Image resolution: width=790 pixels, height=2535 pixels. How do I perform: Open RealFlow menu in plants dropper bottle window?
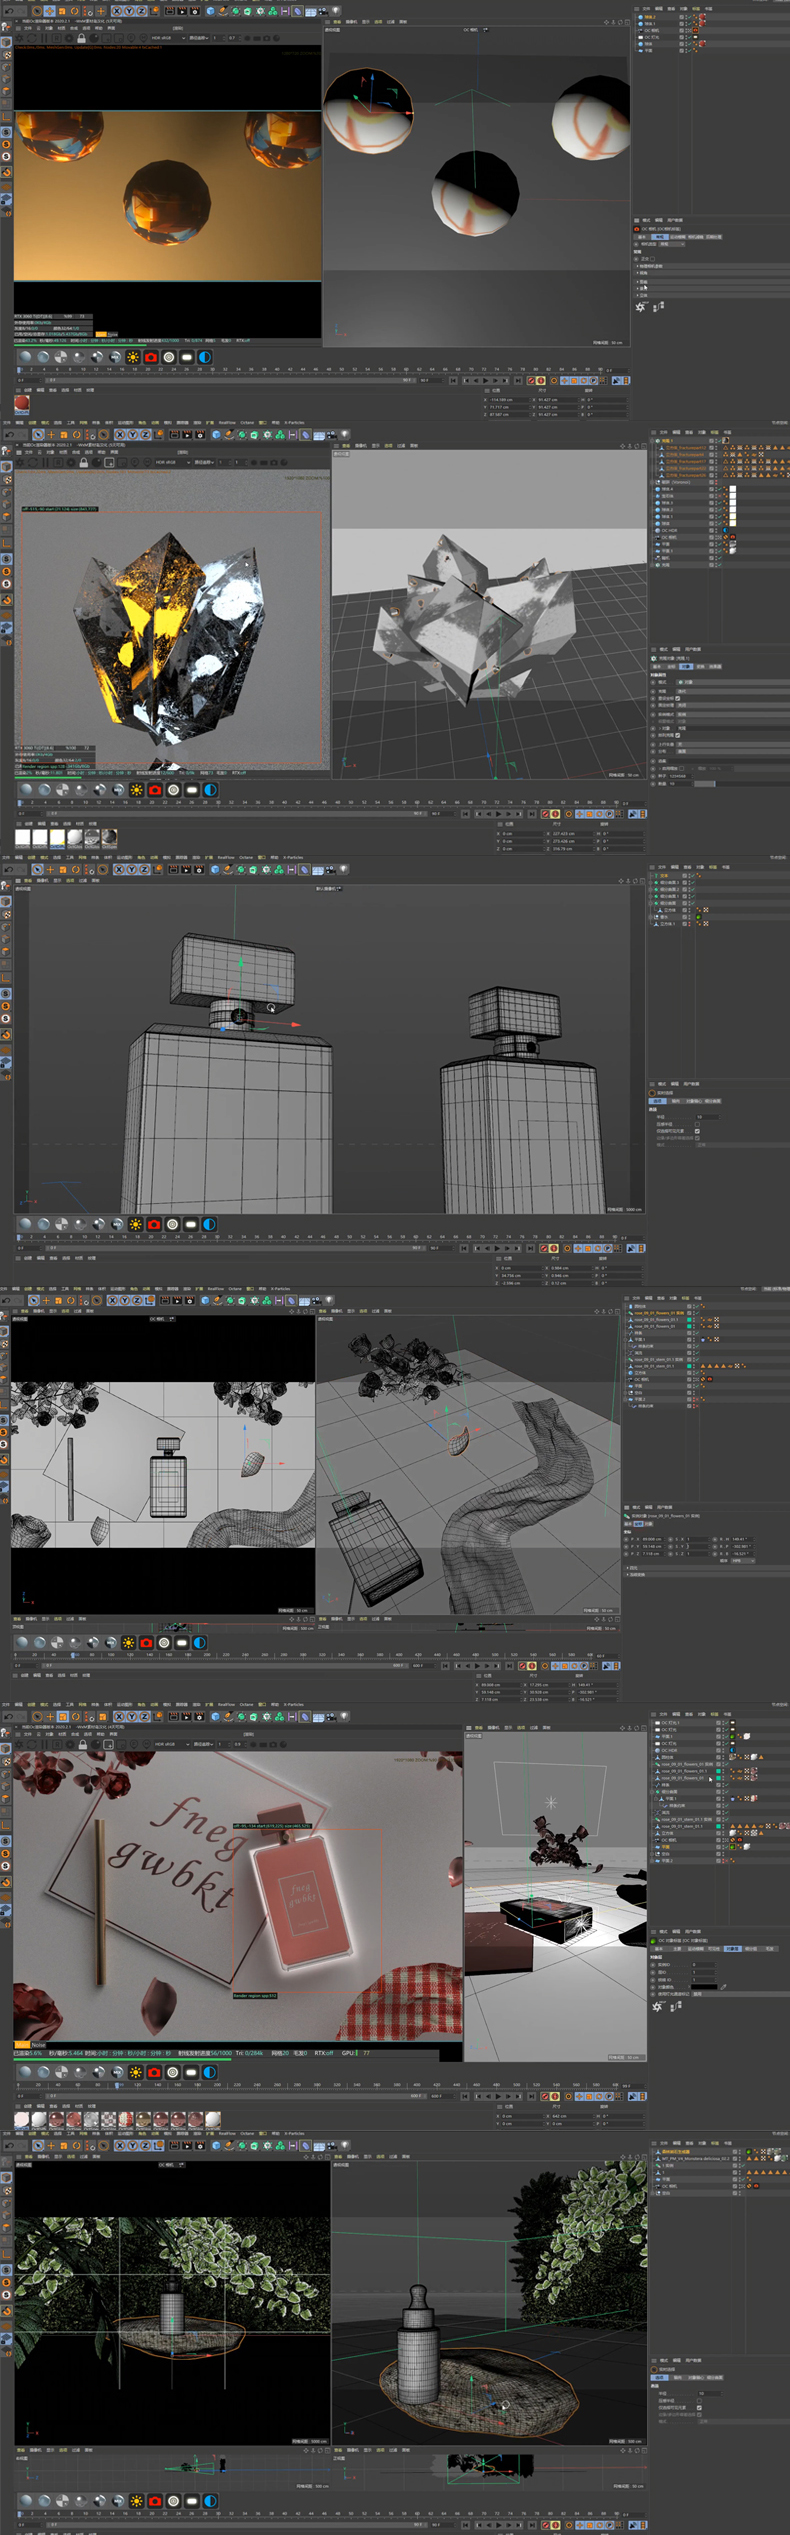pyautogui.click(x=227, y=2134)
